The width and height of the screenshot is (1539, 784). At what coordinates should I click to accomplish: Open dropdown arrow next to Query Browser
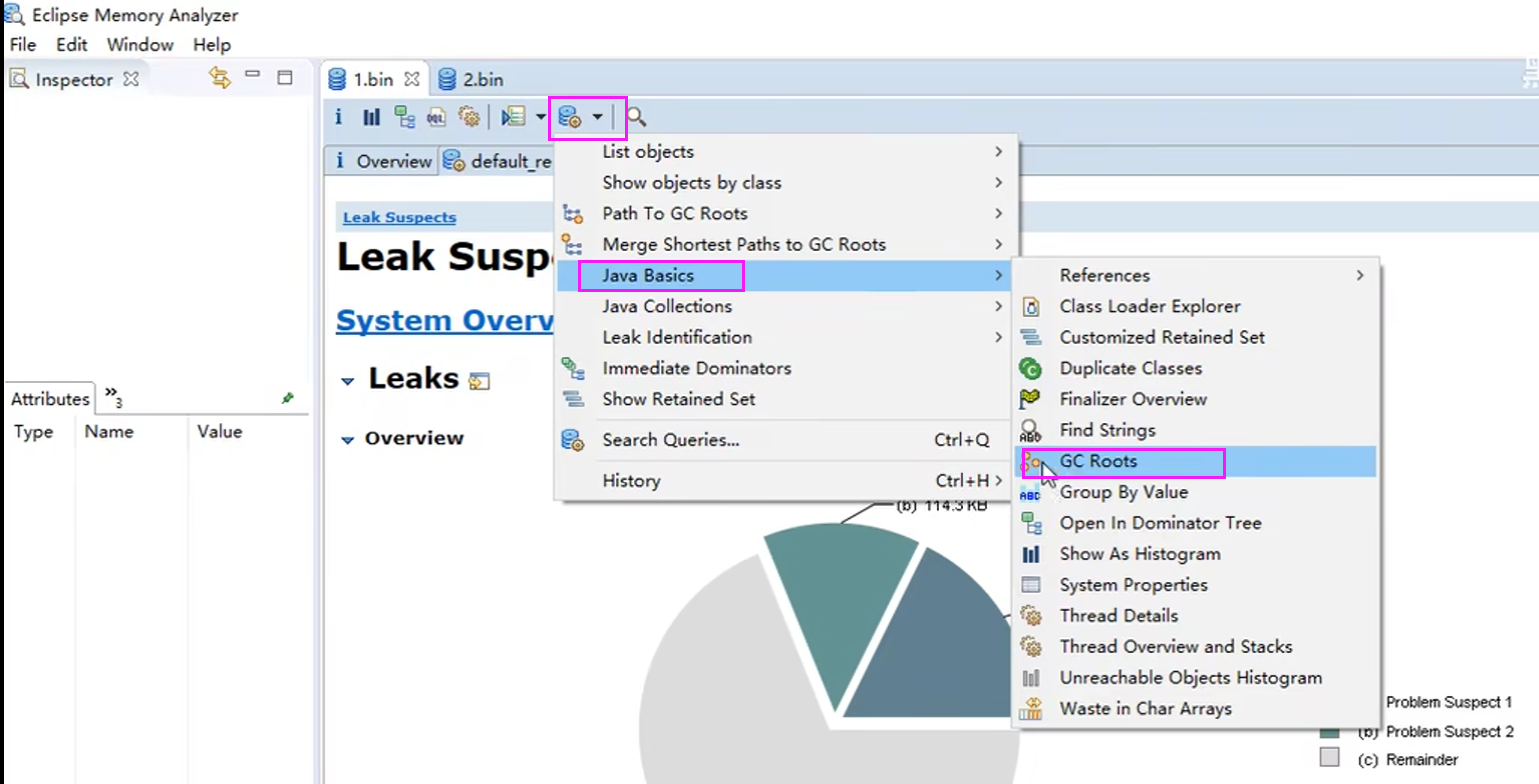(597, 118)
